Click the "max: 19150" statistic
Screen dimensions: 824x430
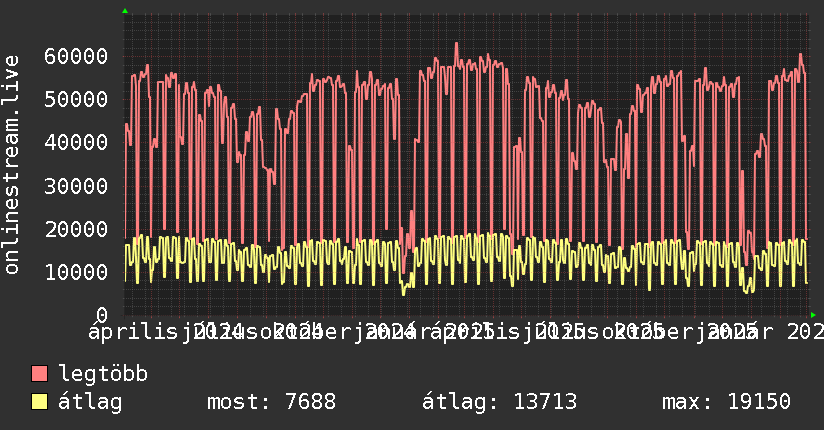[x=726, y=402]
